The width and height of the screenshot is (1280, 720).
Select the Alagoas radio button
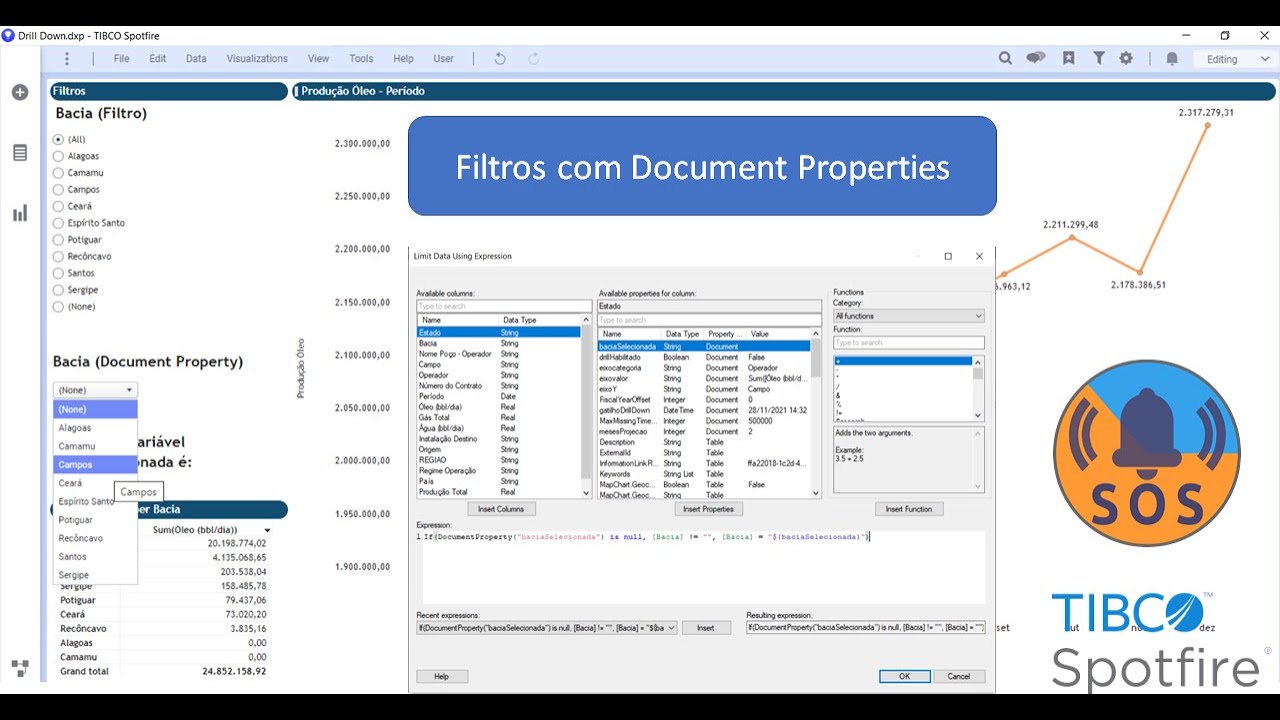tap(58, 156)
